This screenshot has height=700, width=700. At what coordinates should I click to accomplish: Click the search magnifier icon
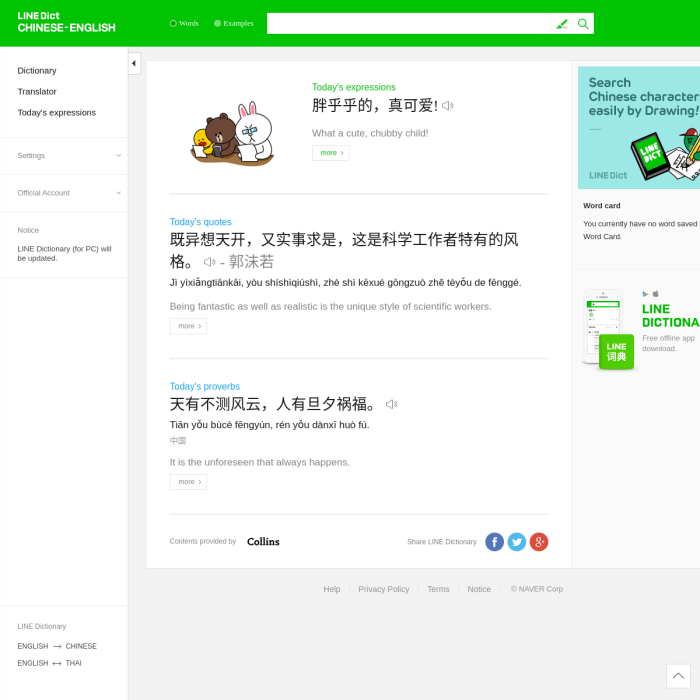pos(583,24)
